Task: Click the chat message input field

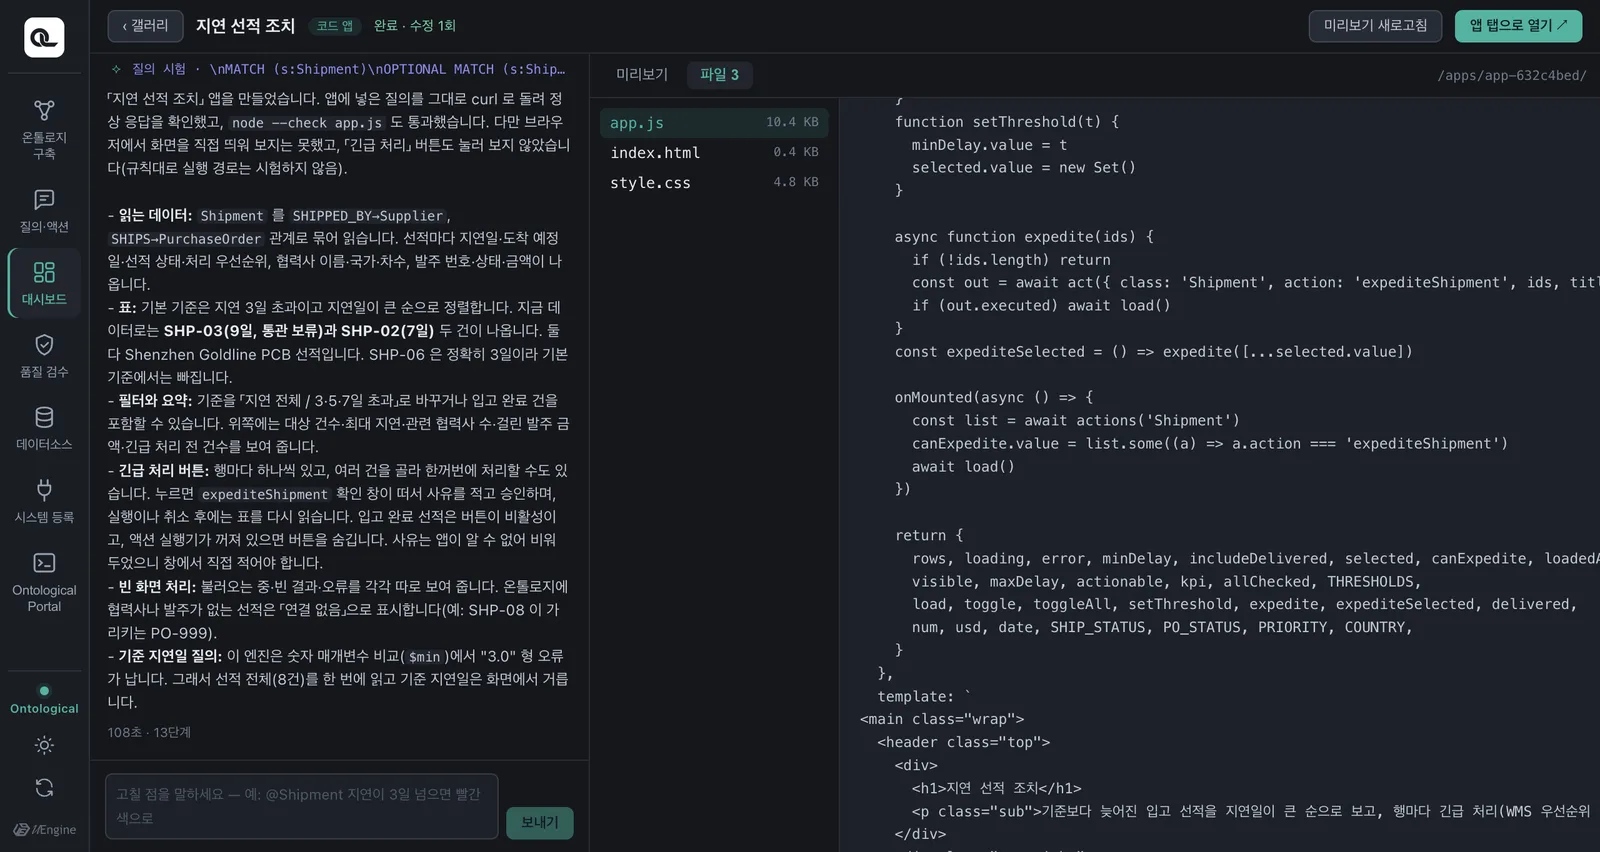Action: tap(301, 806)
